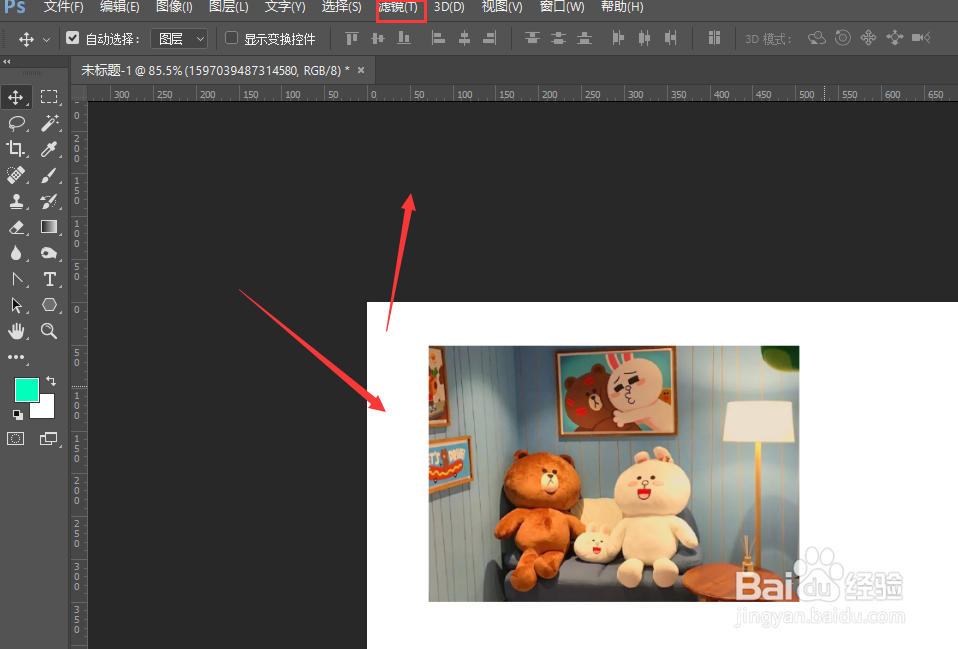The width and height of the screenshot is (958, 649).
Task: Open the 图层 auto-select dropdown
Action: pyautogui.click(x=178, y=39)
